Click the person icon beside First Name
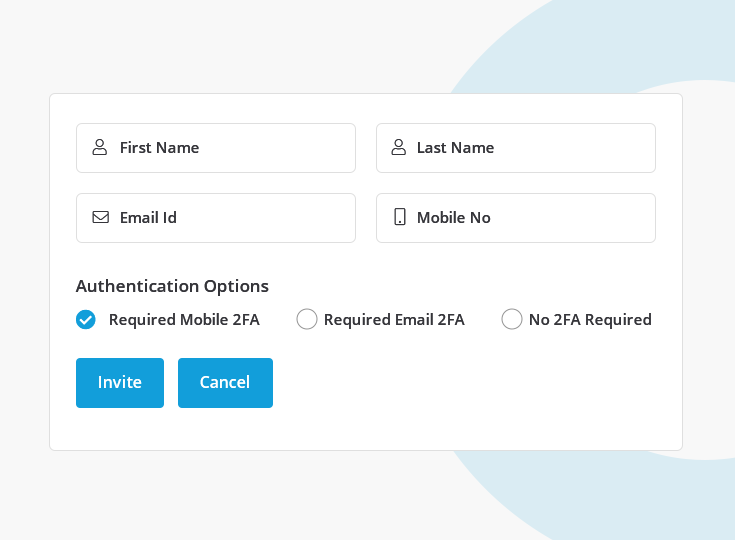The height and width of the screenshot is (540, 735). 99,148
